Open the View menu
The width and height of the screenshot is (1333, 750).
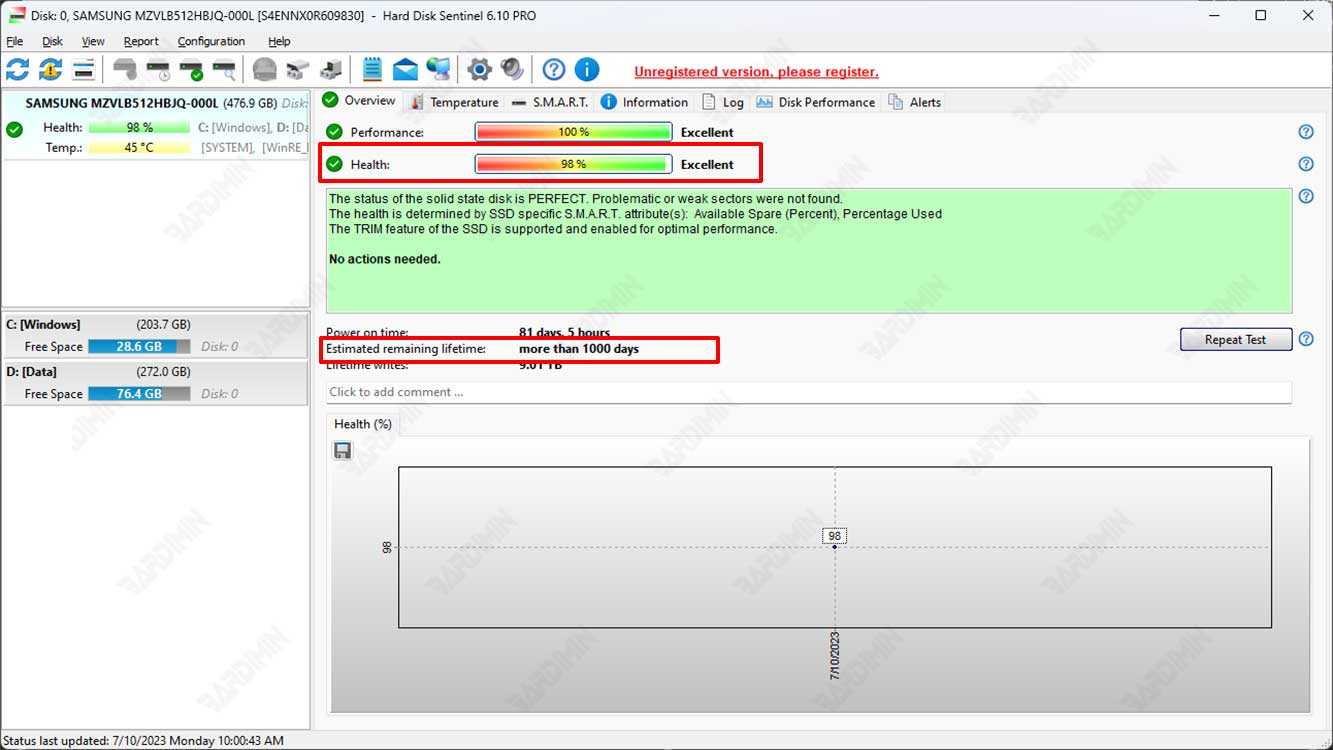pyautogui.click(x=93, y=41)
